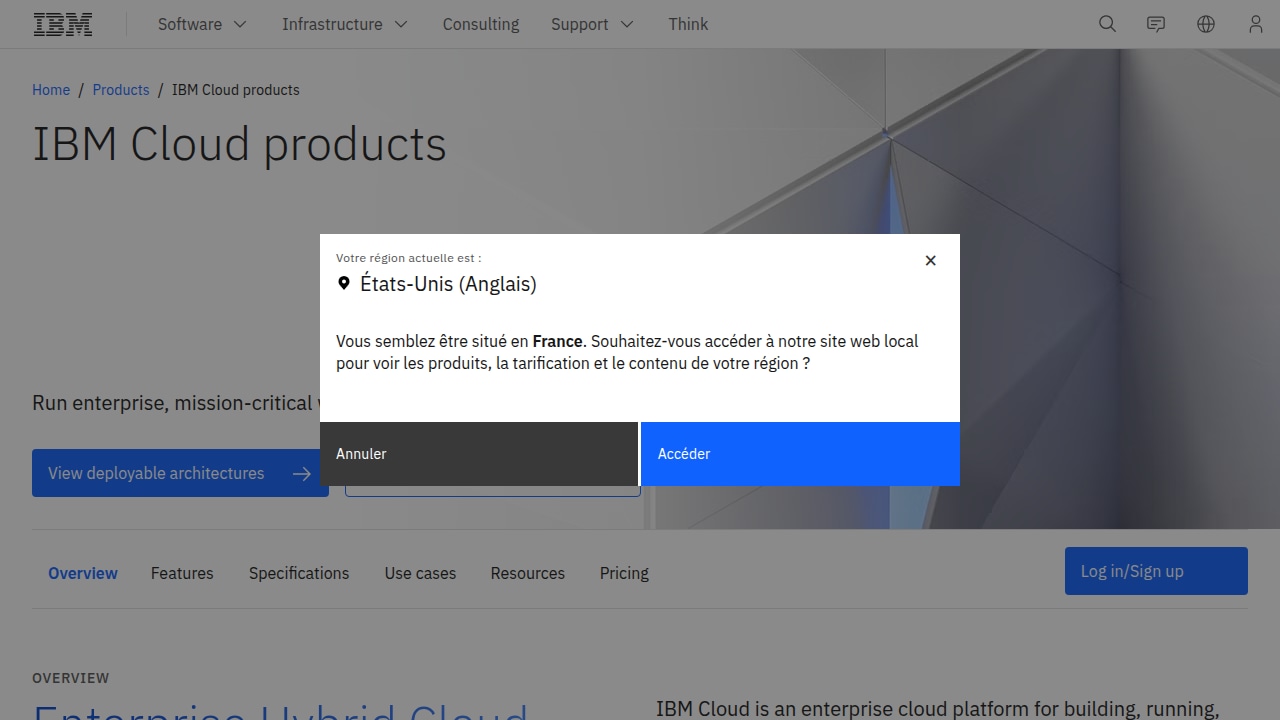Switch to the Features tab

click(182, 573)
